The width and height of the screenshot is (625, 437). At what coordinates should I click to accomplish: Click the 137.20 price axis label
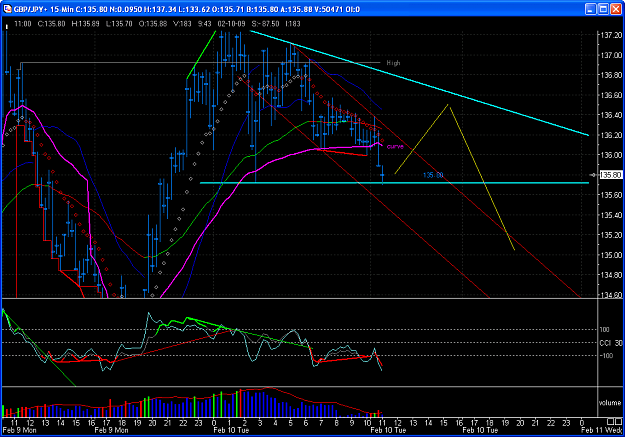click(x=611, y=35)
